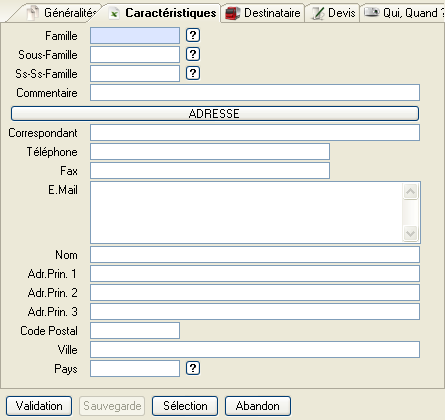Focus the Code Postal field

click(x=135, y=330)
